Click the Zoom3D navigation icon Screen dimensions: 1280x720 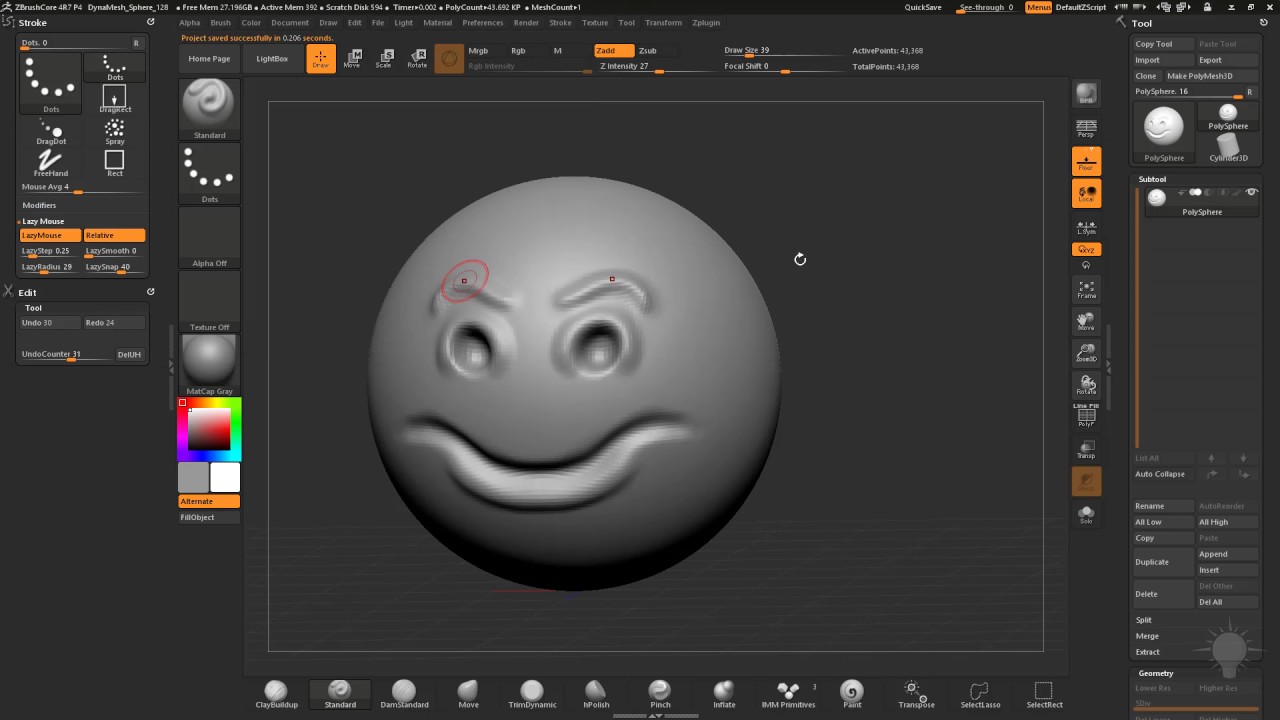pyautogui.click(x=1086, y=352)
